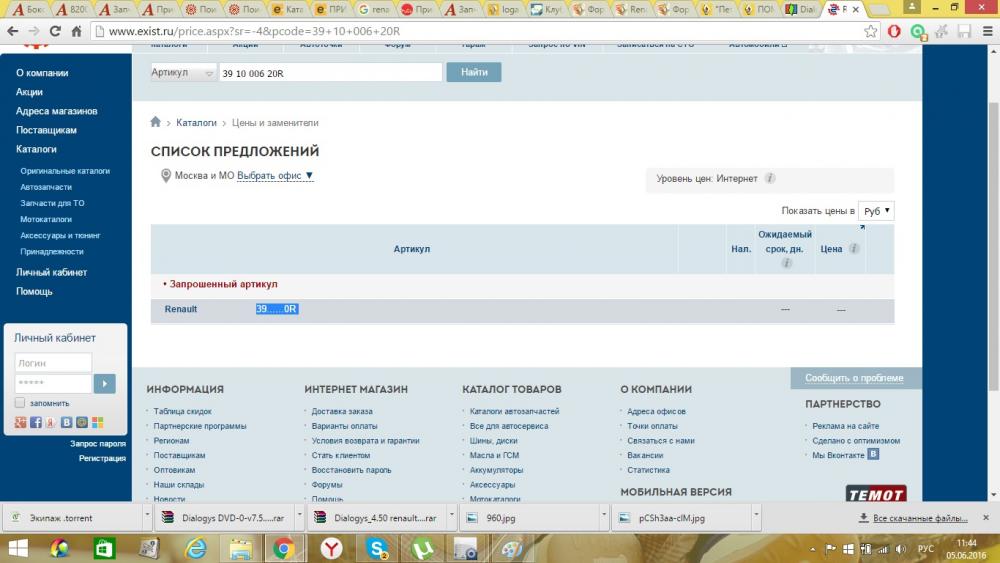
Task: Open Все скачанные файлы link
Action: pyautogui.click(x=920, y=518)
